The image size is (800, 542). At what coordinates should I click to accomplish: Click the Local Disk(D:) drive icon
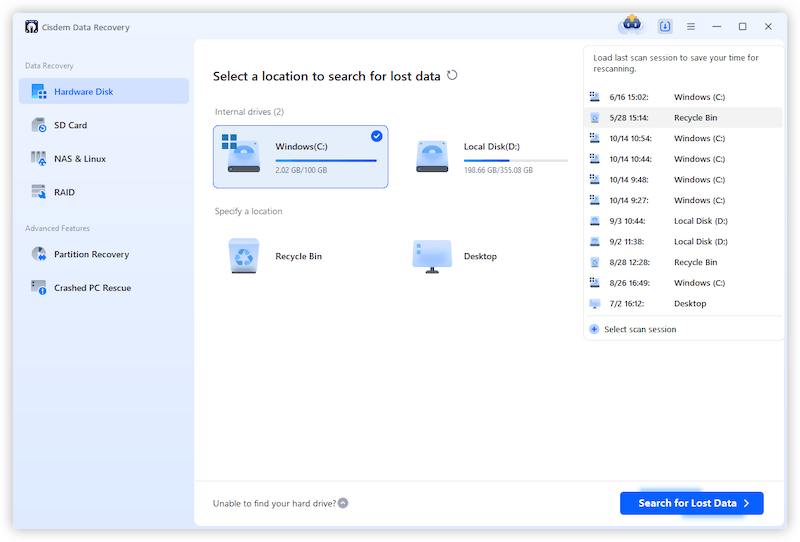[432, 156]
